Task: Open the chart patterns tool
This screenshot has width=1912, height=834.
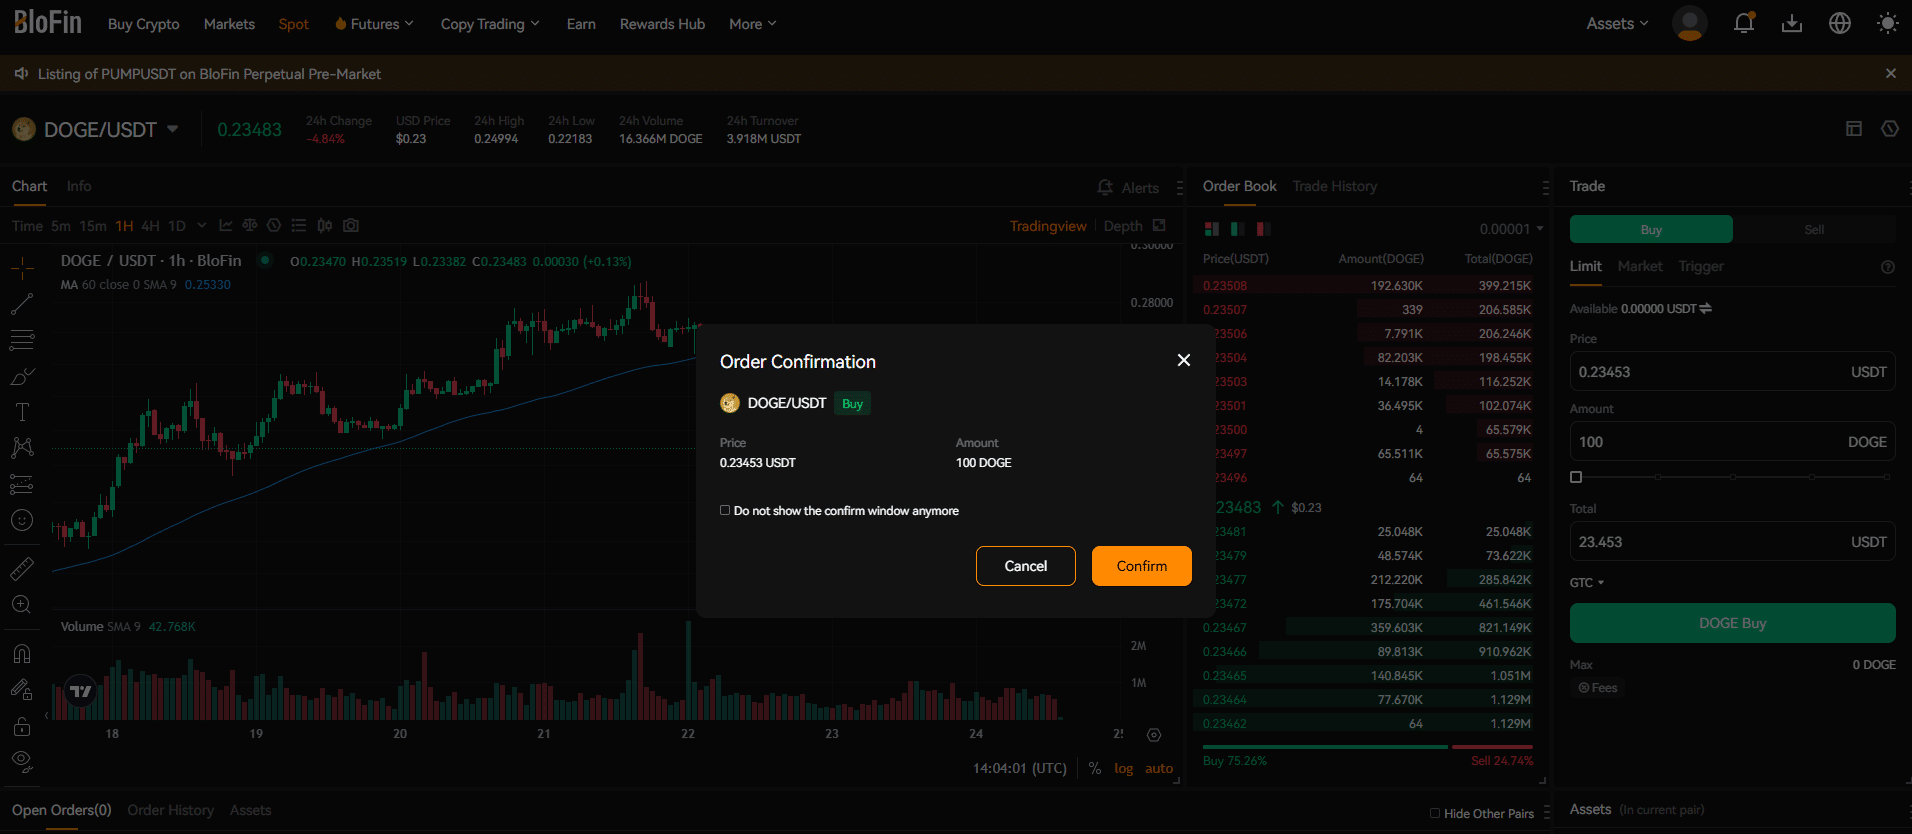Action: [x=22, y=448]
